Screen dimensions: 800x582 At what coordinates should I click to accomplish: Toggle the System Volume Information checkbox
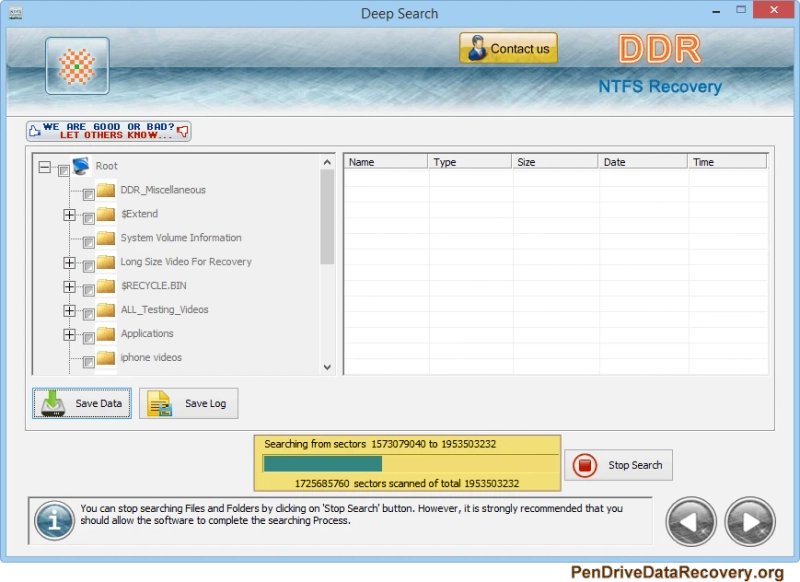pyautogui.click(x=88, y=242)
